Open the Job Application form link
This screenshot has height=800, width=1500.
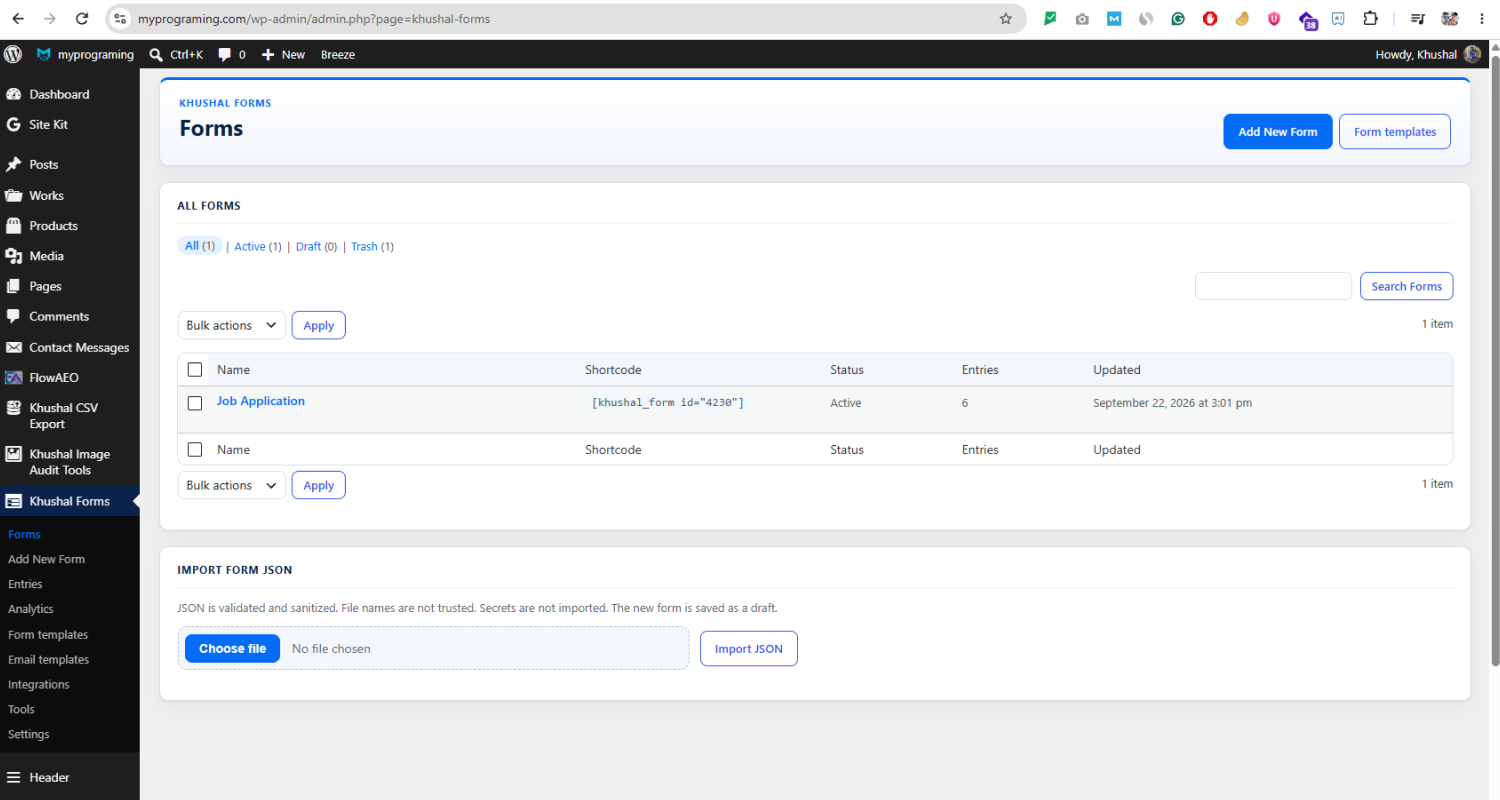coord(261,401)
